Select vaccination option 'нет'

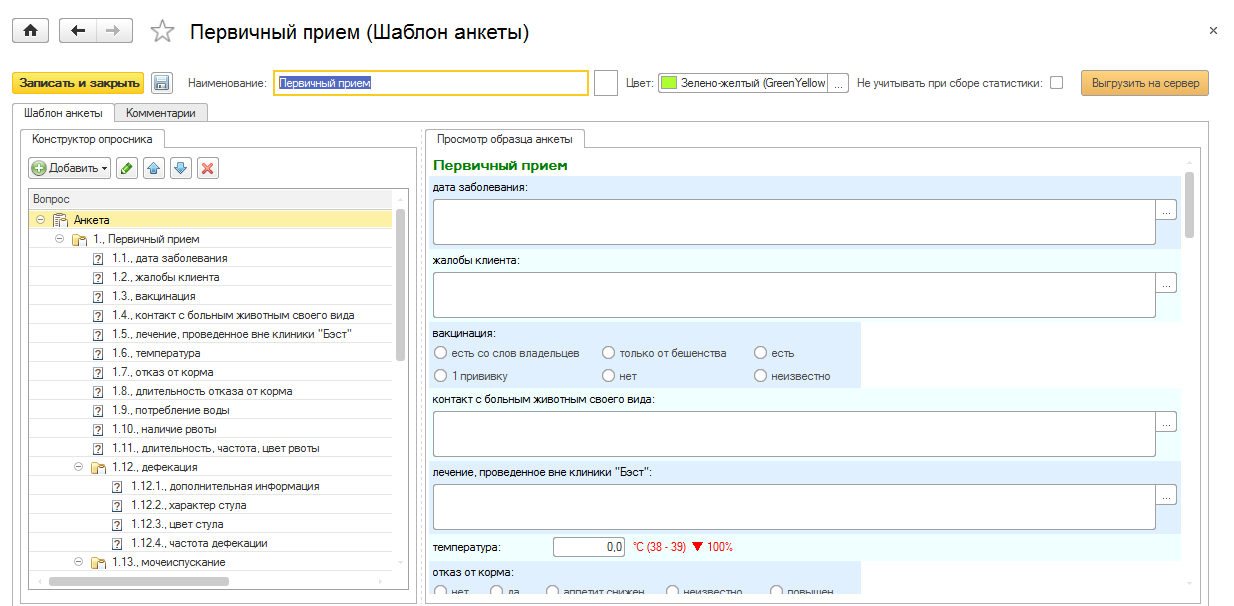pos(608,376)
